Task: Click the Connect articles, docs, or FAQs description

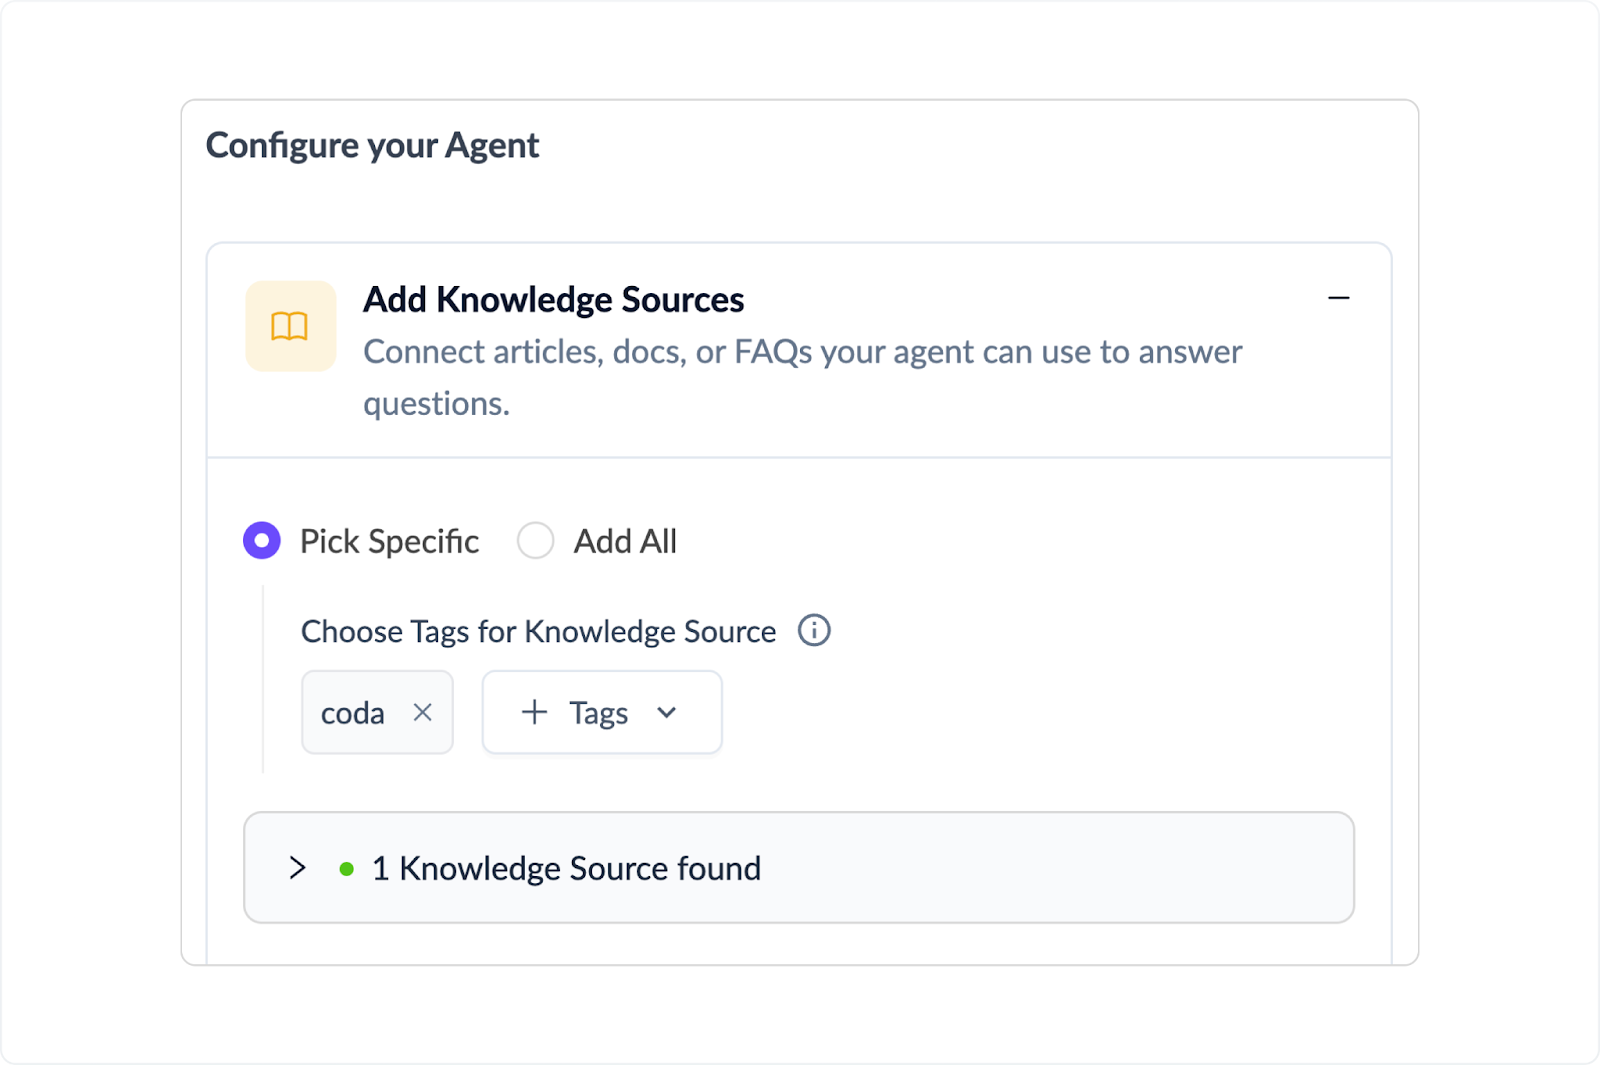Action: tap(802, 352)
